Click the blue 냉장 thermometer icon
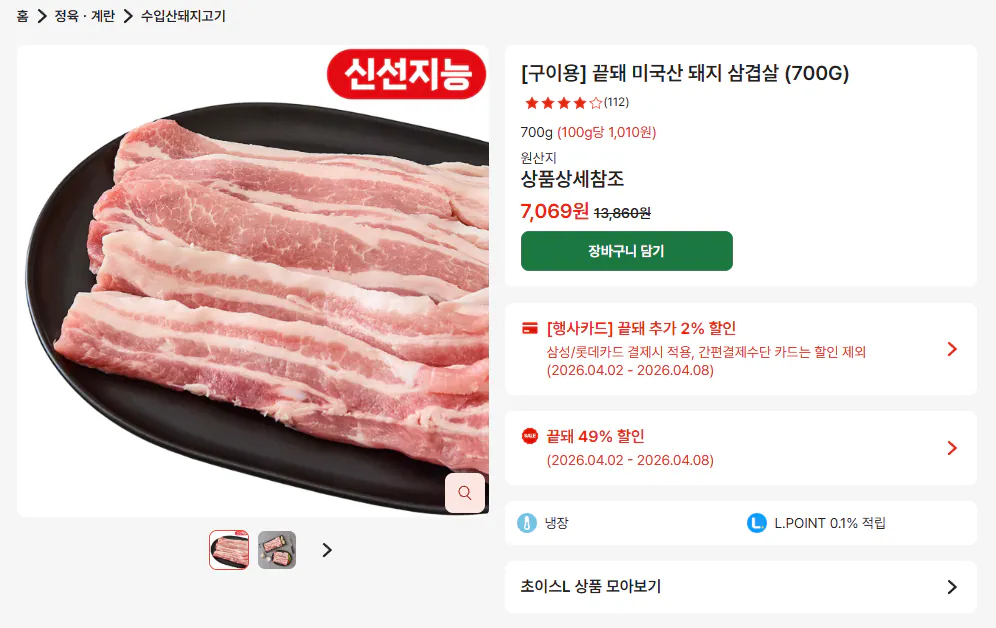The height and width of the screenshot is (628, 996). pyautogui.click(x=530, y=523)
